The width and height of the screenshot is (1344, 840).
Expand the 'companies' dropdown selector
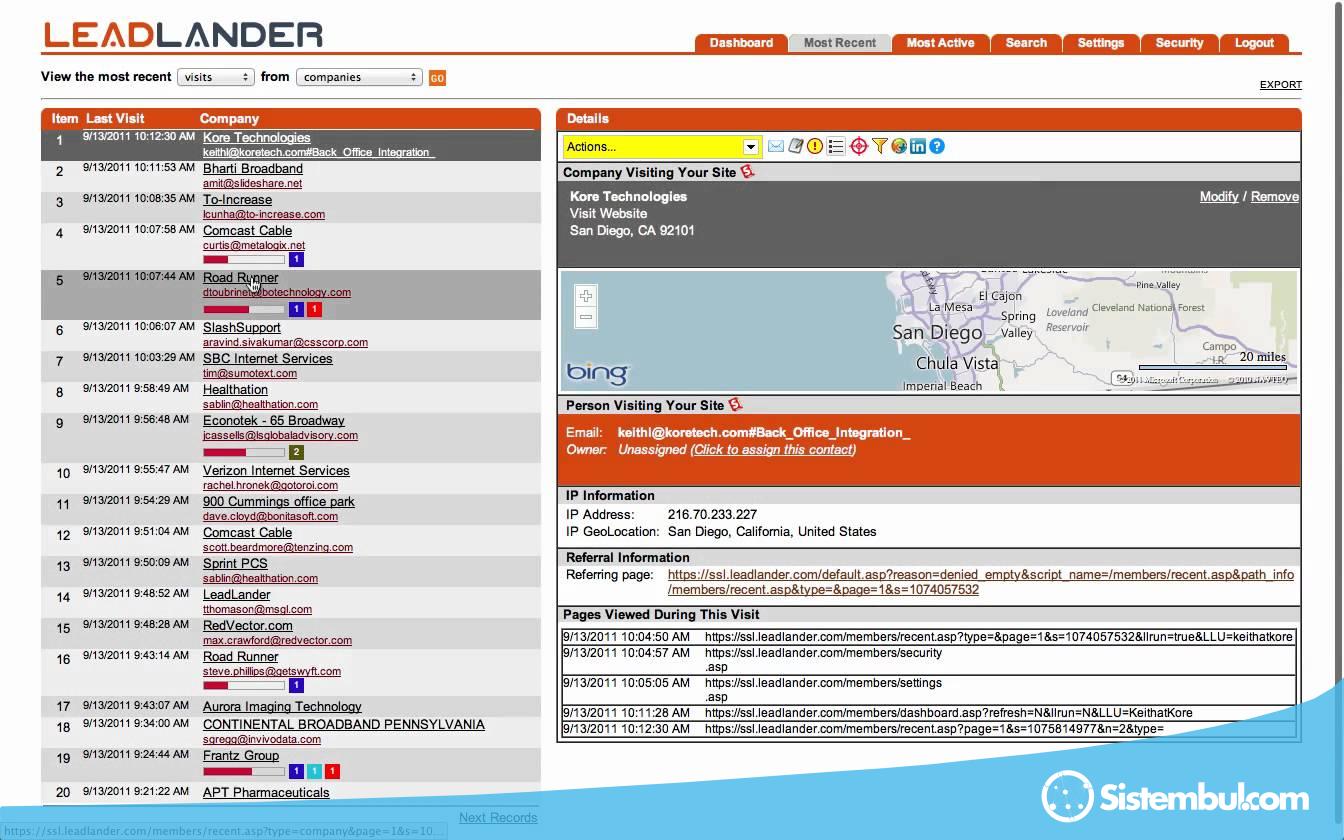[x=359, y=77]
